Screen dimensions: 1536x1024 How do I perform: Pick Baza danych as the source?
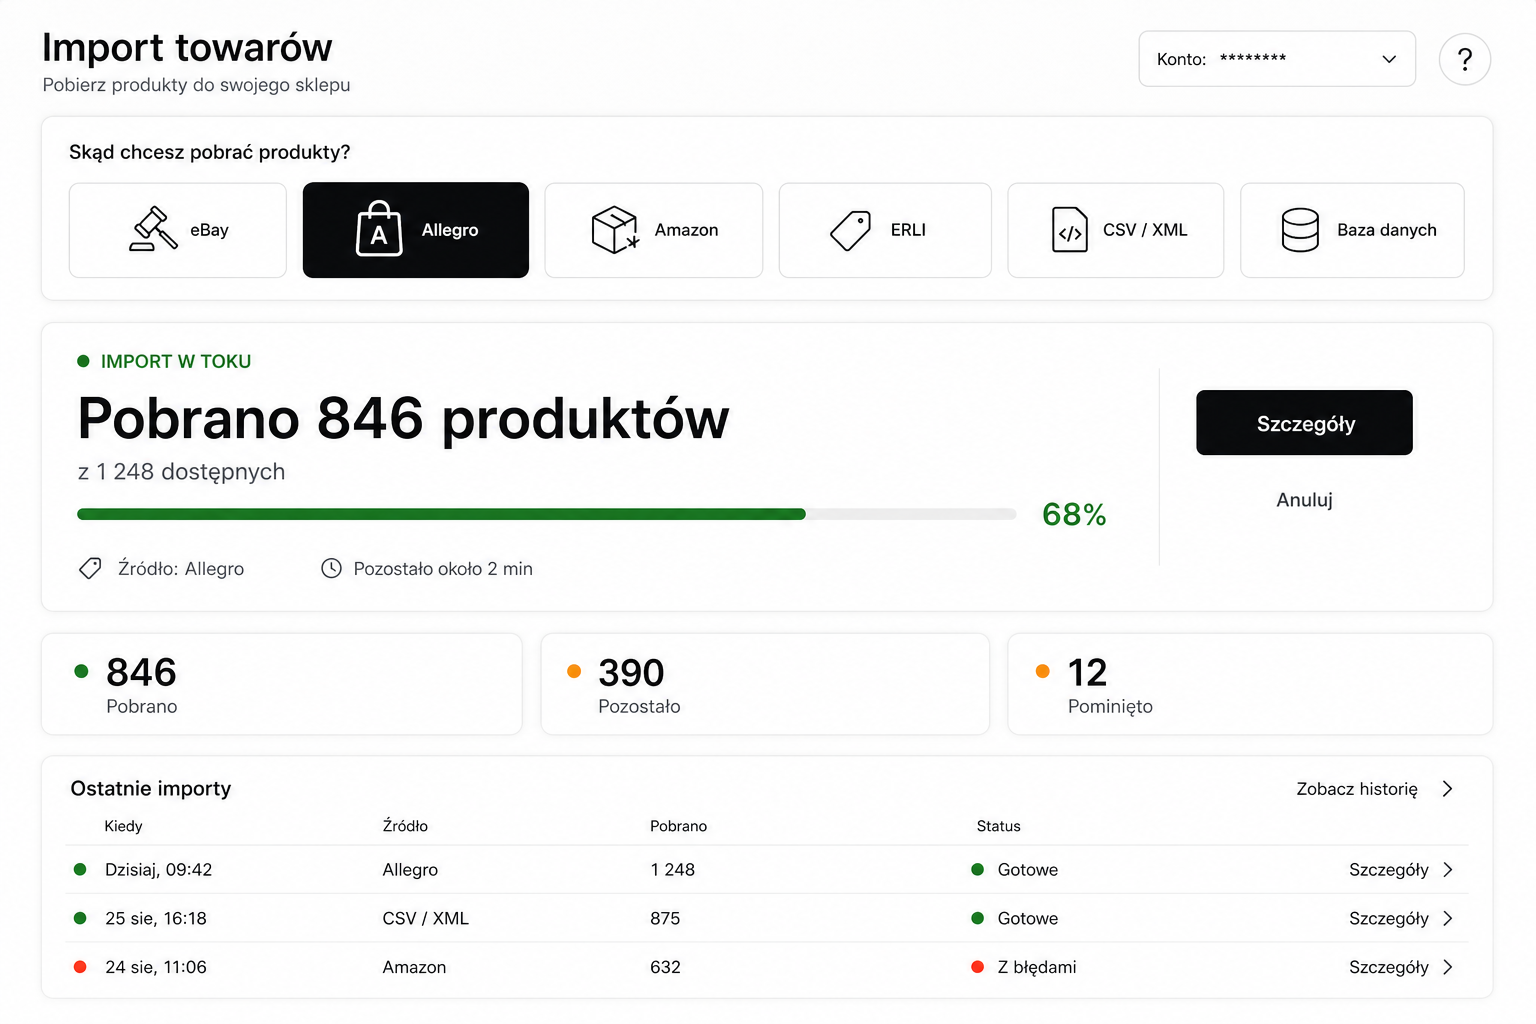tap(1352, 230)
